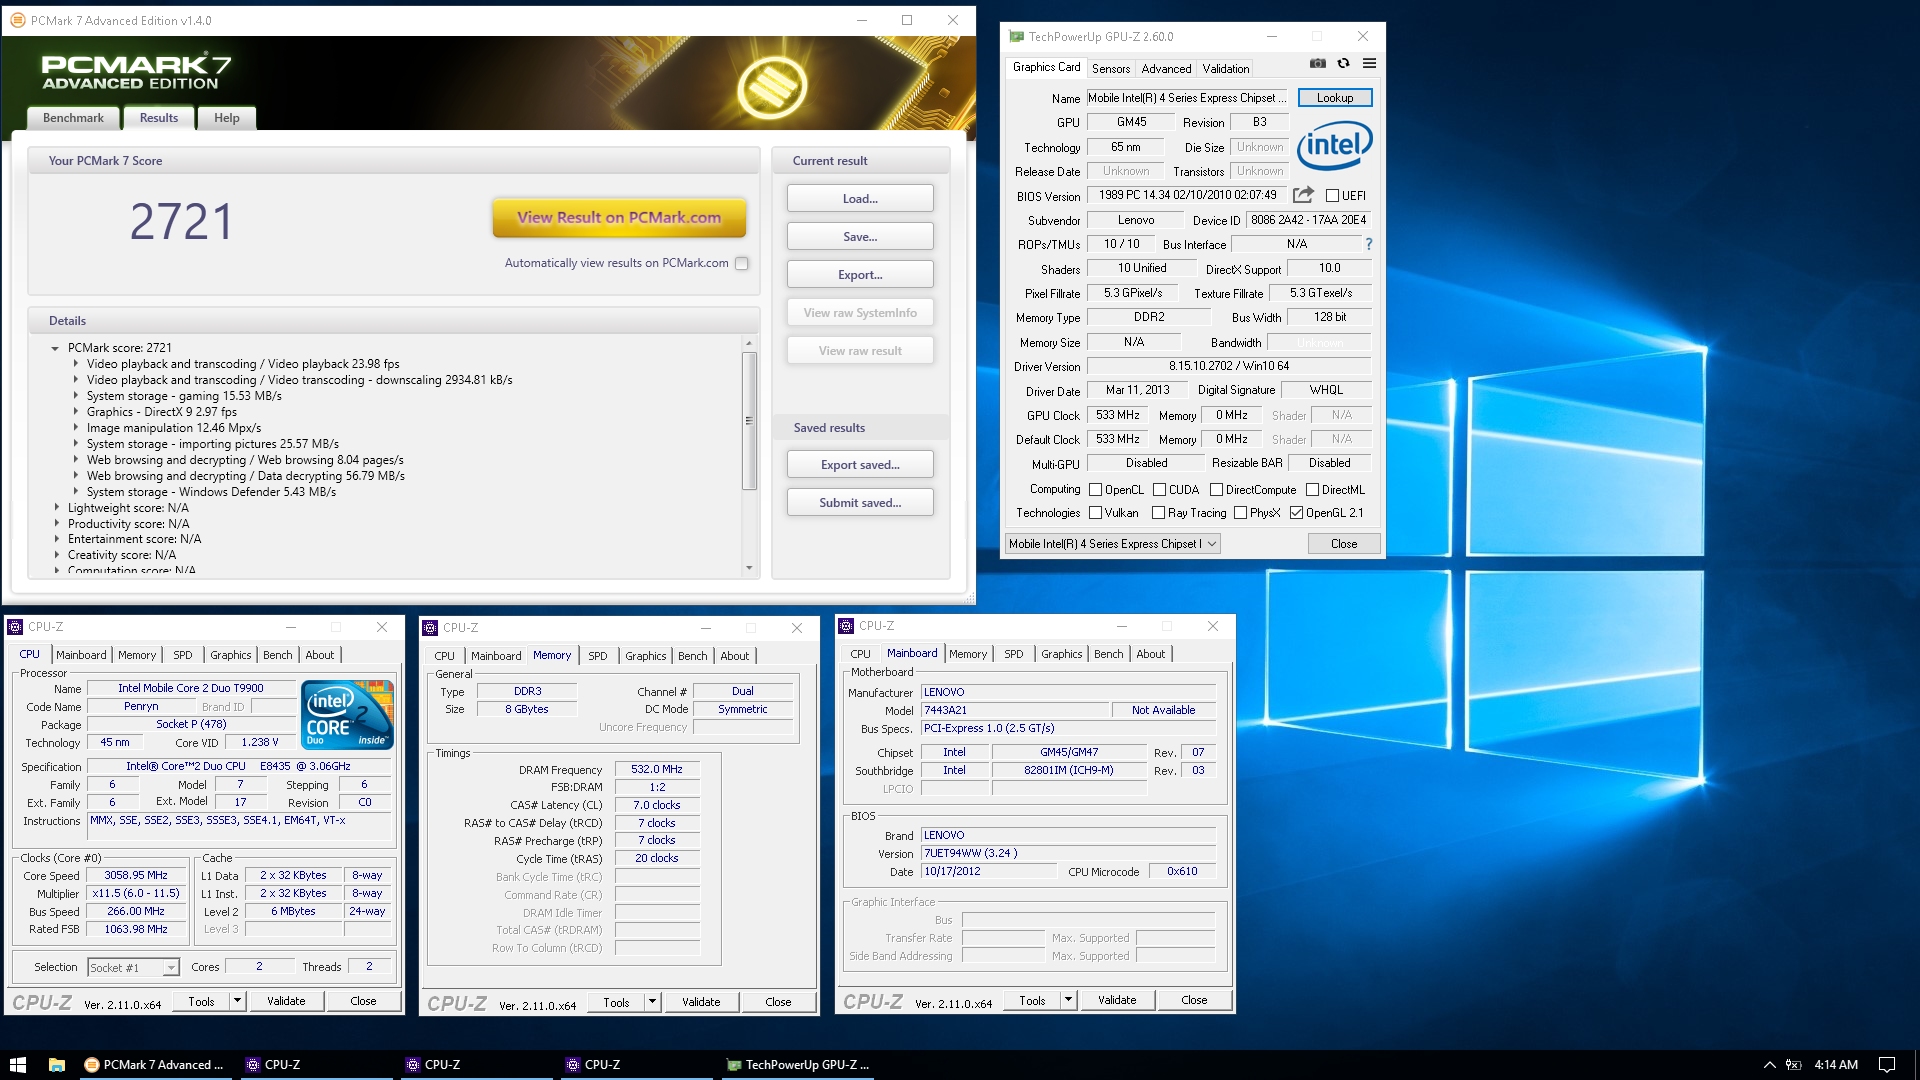Image resolution: width=1920 pixels, height=1080 pixels.
Task: Open Bench tab in CPU-Z Mainboard window
Action: tap(1108, 654)
